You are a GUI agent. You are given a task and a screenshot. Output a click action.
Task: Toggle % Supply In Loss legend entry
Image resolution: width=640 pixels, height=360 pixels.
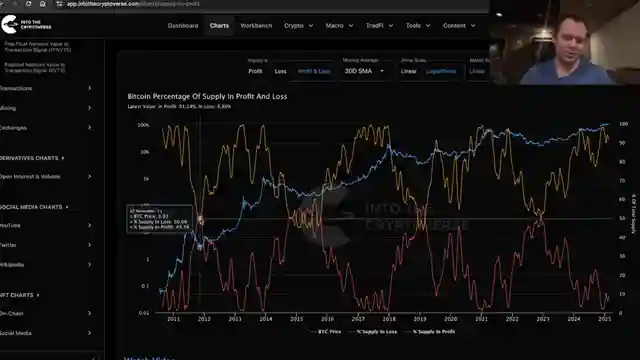pos(373,331)
